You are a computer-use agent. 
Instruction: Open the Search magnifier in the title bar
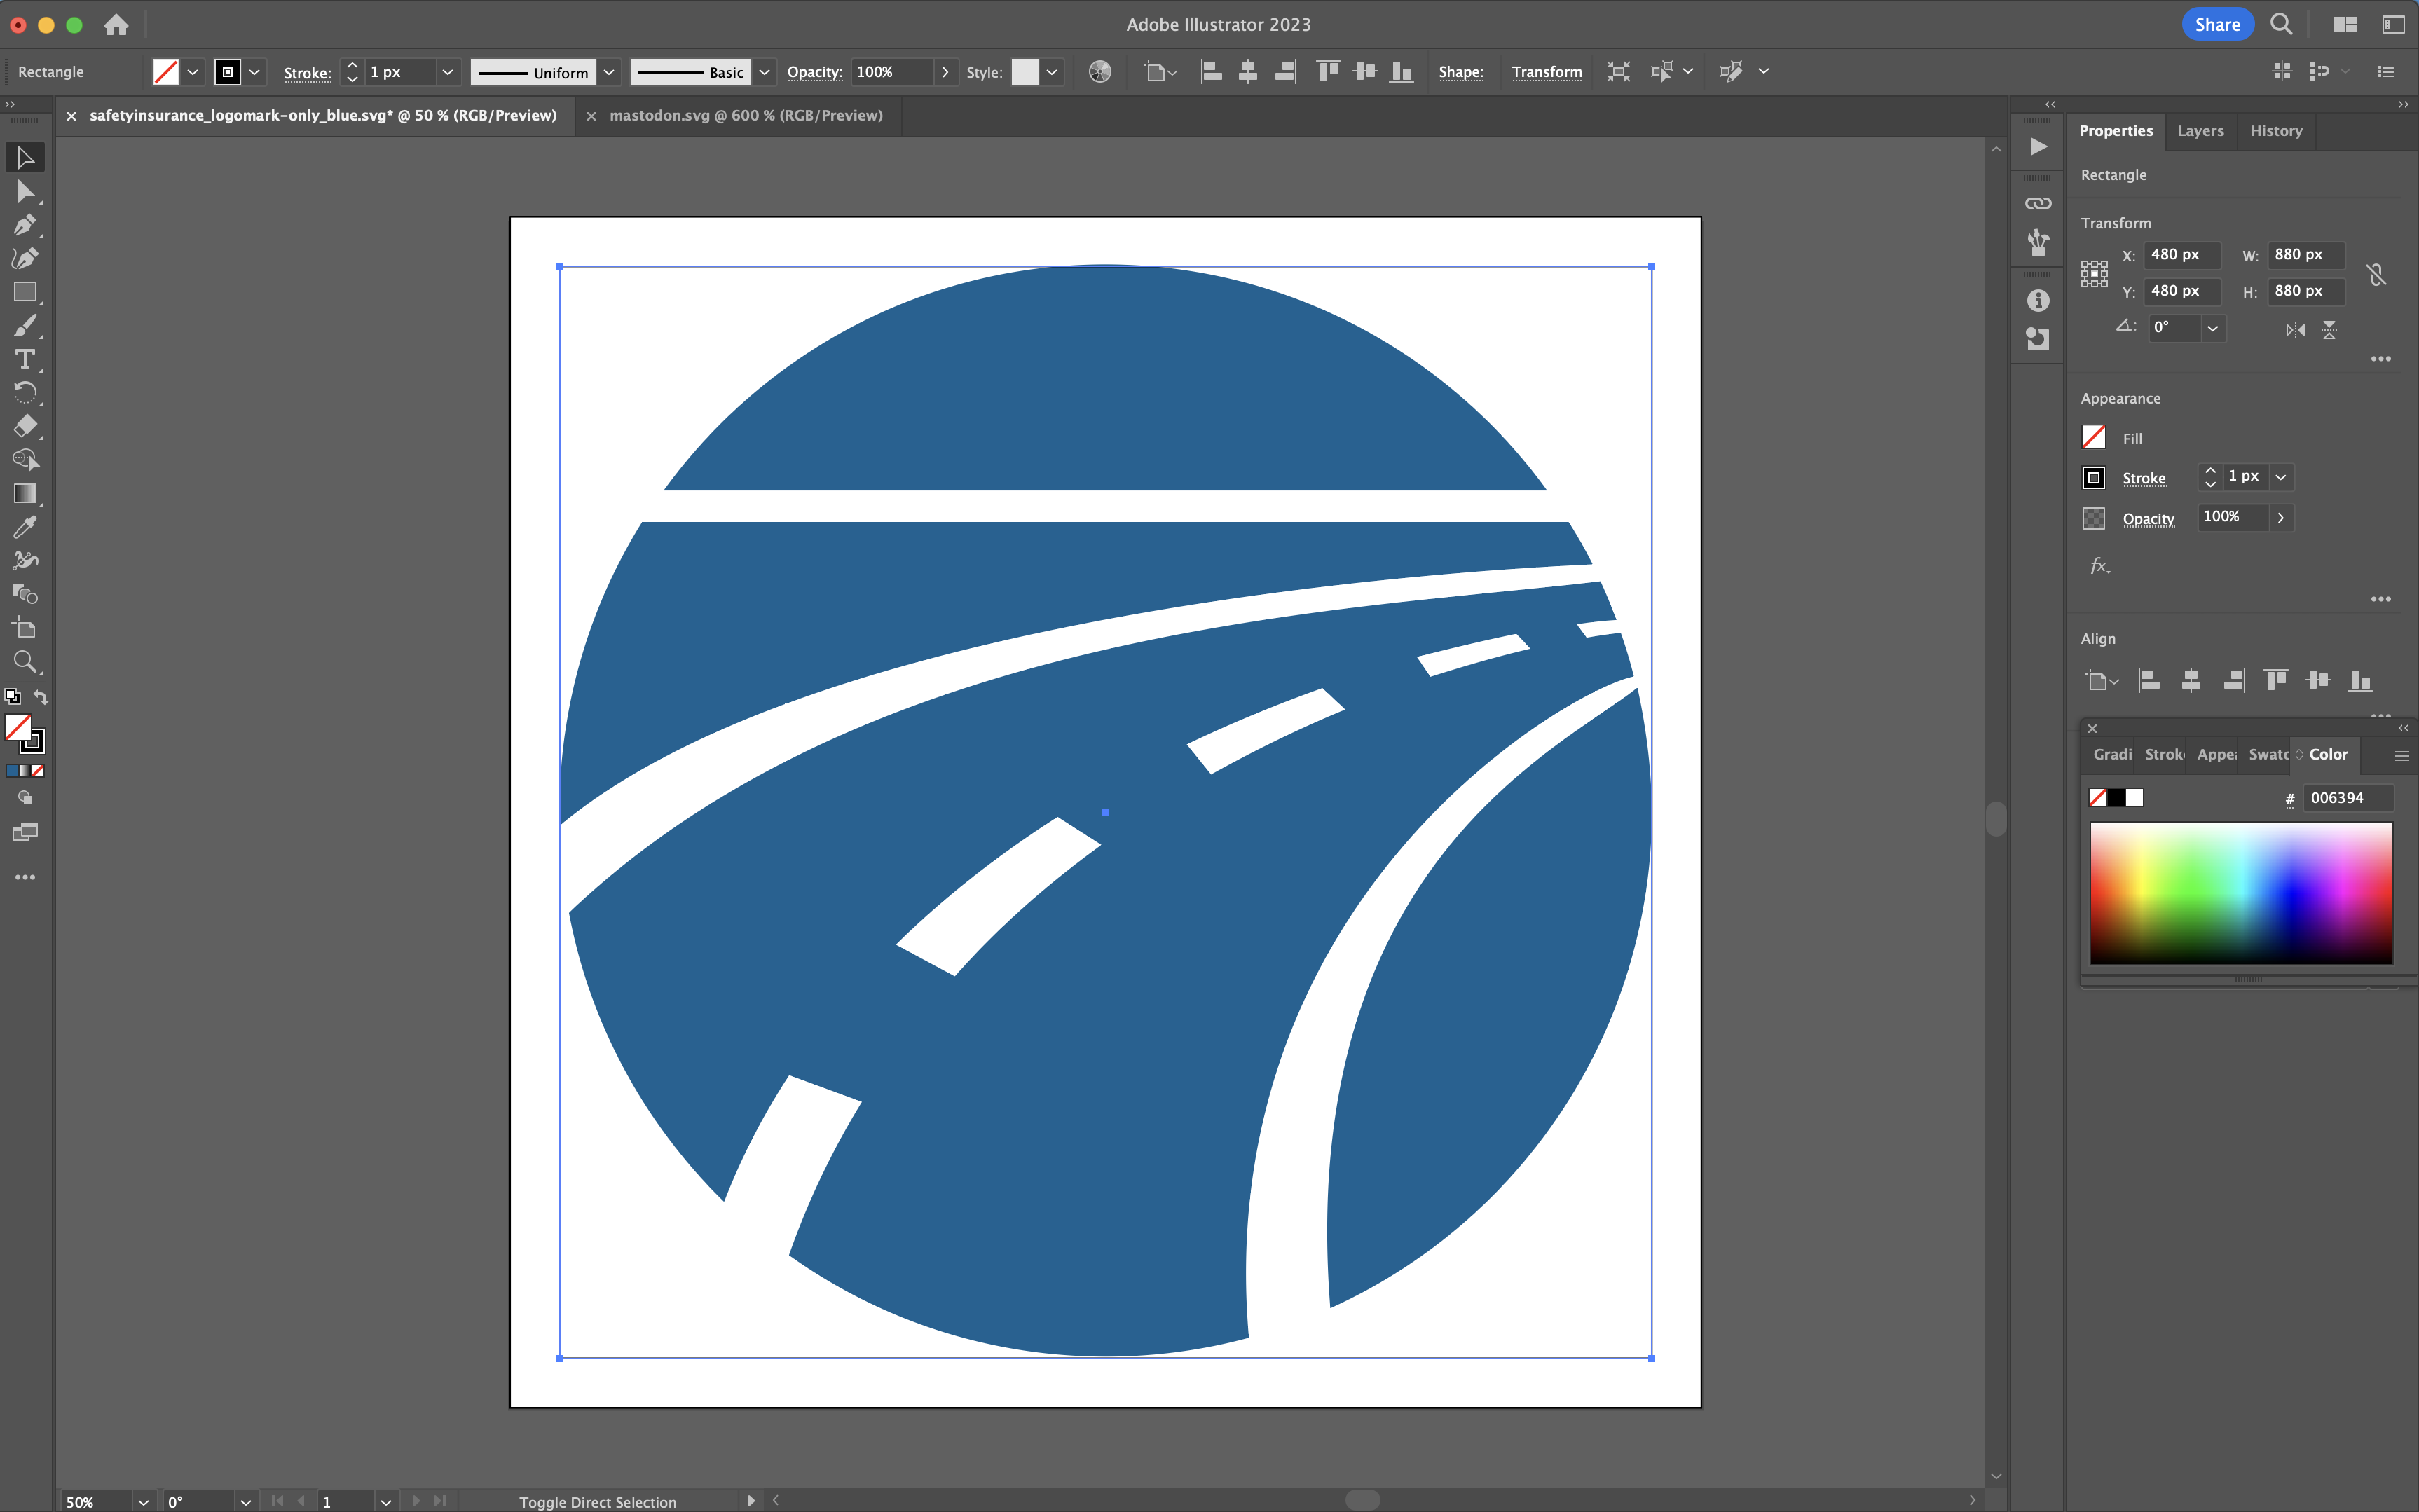[2281, 24]
